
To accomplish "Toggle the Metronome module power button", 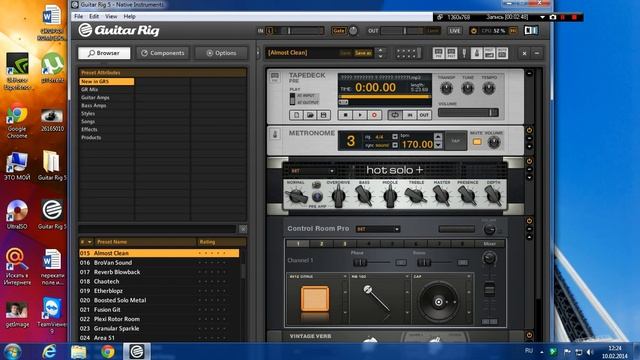I will (529, 131).
